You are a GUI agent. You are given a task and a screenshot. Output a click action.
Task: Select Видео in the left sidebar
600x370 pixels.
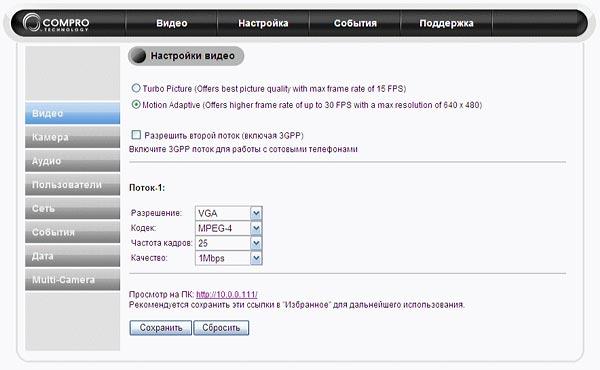[72, 113]
